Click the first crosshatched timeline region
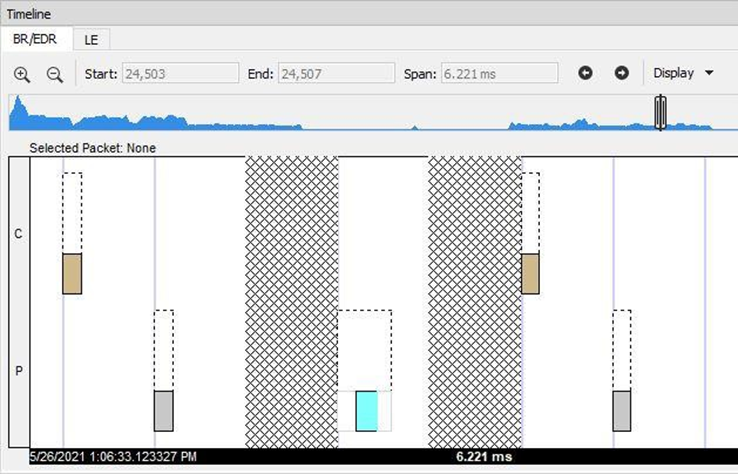The height and width of the screenshot is (474, 738). (292, 302)
